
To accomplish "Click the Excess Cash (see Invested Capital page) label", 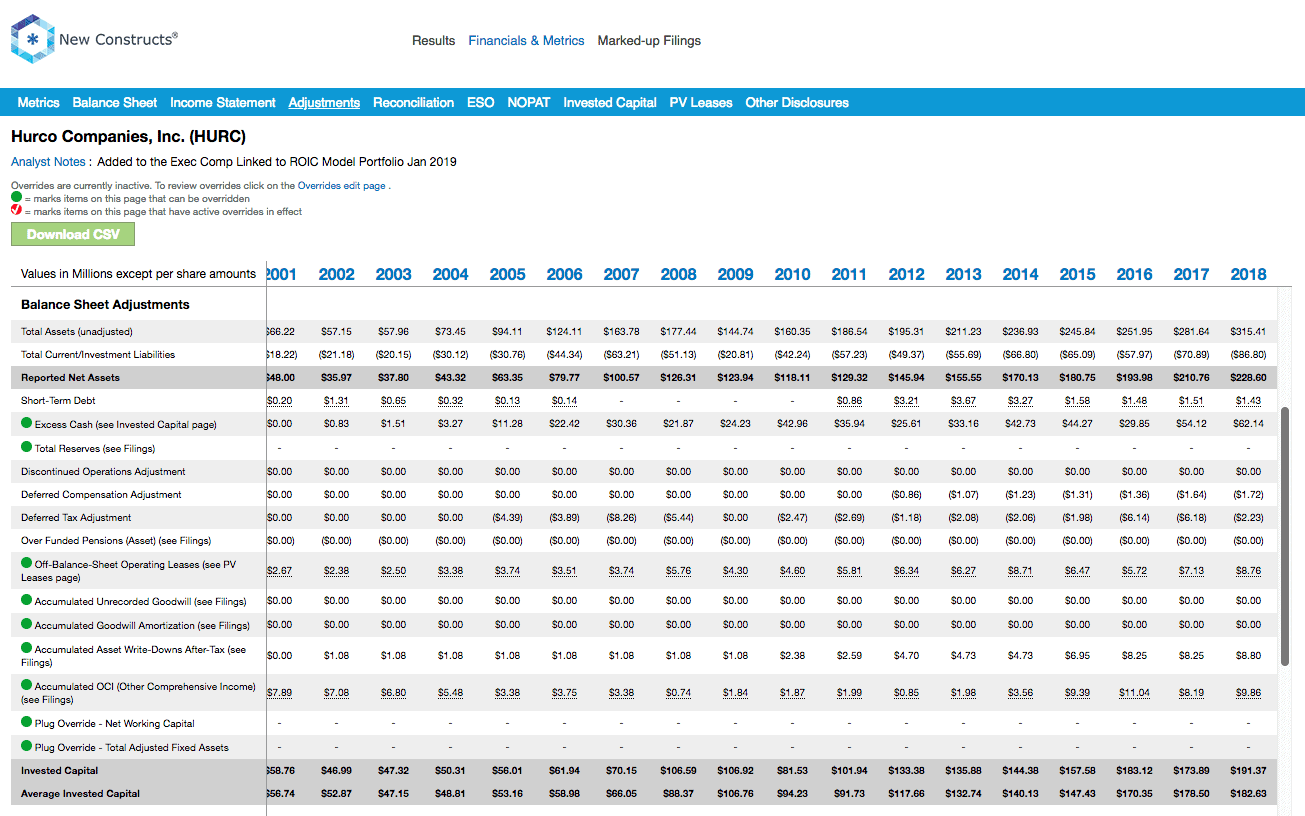I will pos(125,424).
